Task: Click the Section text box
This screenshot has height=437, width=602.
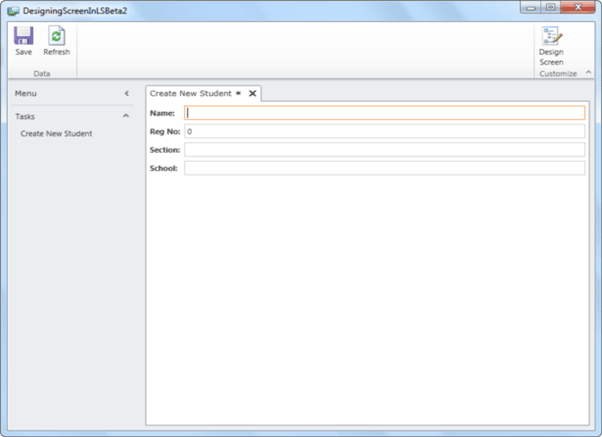Action: (385, 150)
